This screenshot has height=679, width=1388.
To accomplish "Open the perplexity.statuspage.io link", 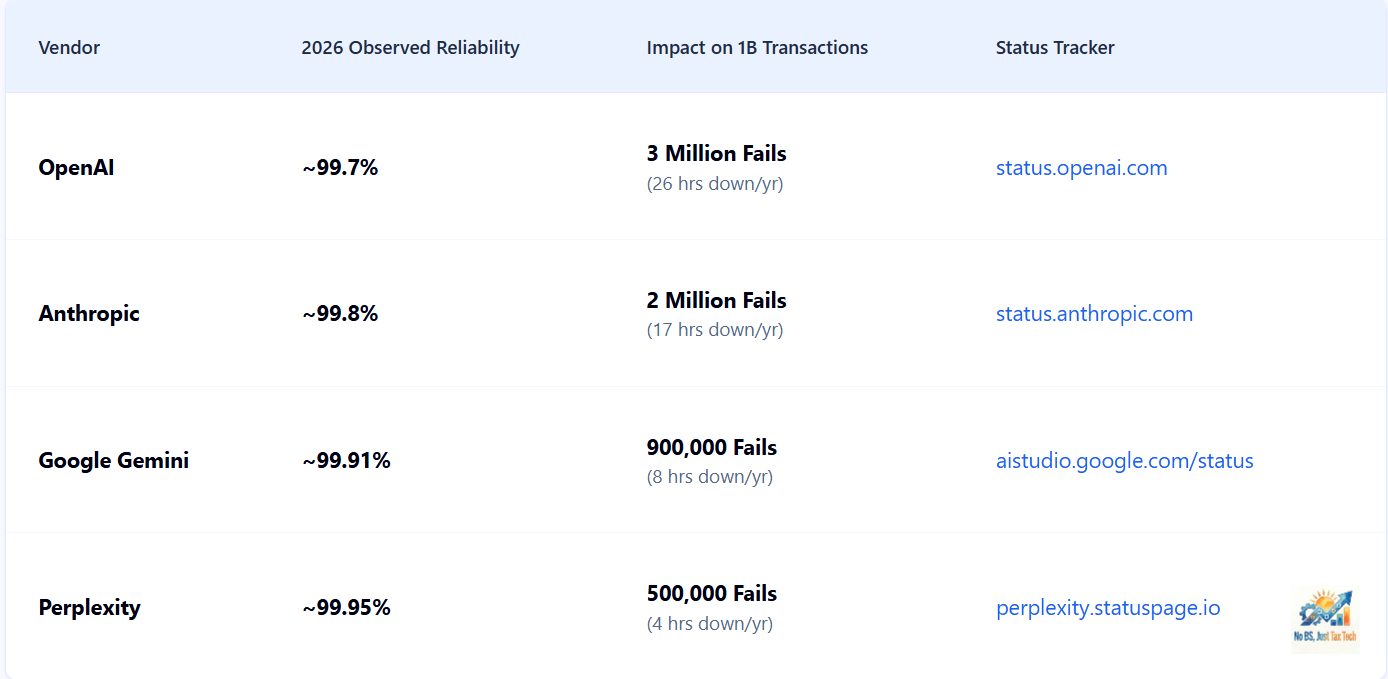I will 1108,608.
